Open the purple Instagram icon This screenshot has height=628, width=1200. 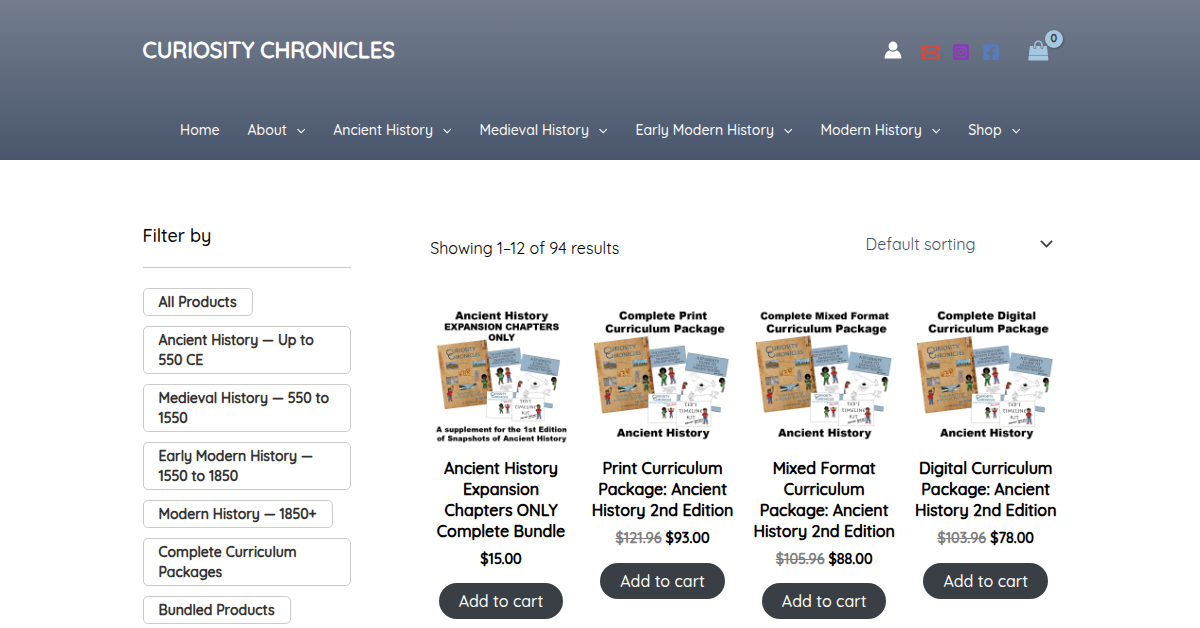[961, 52]
